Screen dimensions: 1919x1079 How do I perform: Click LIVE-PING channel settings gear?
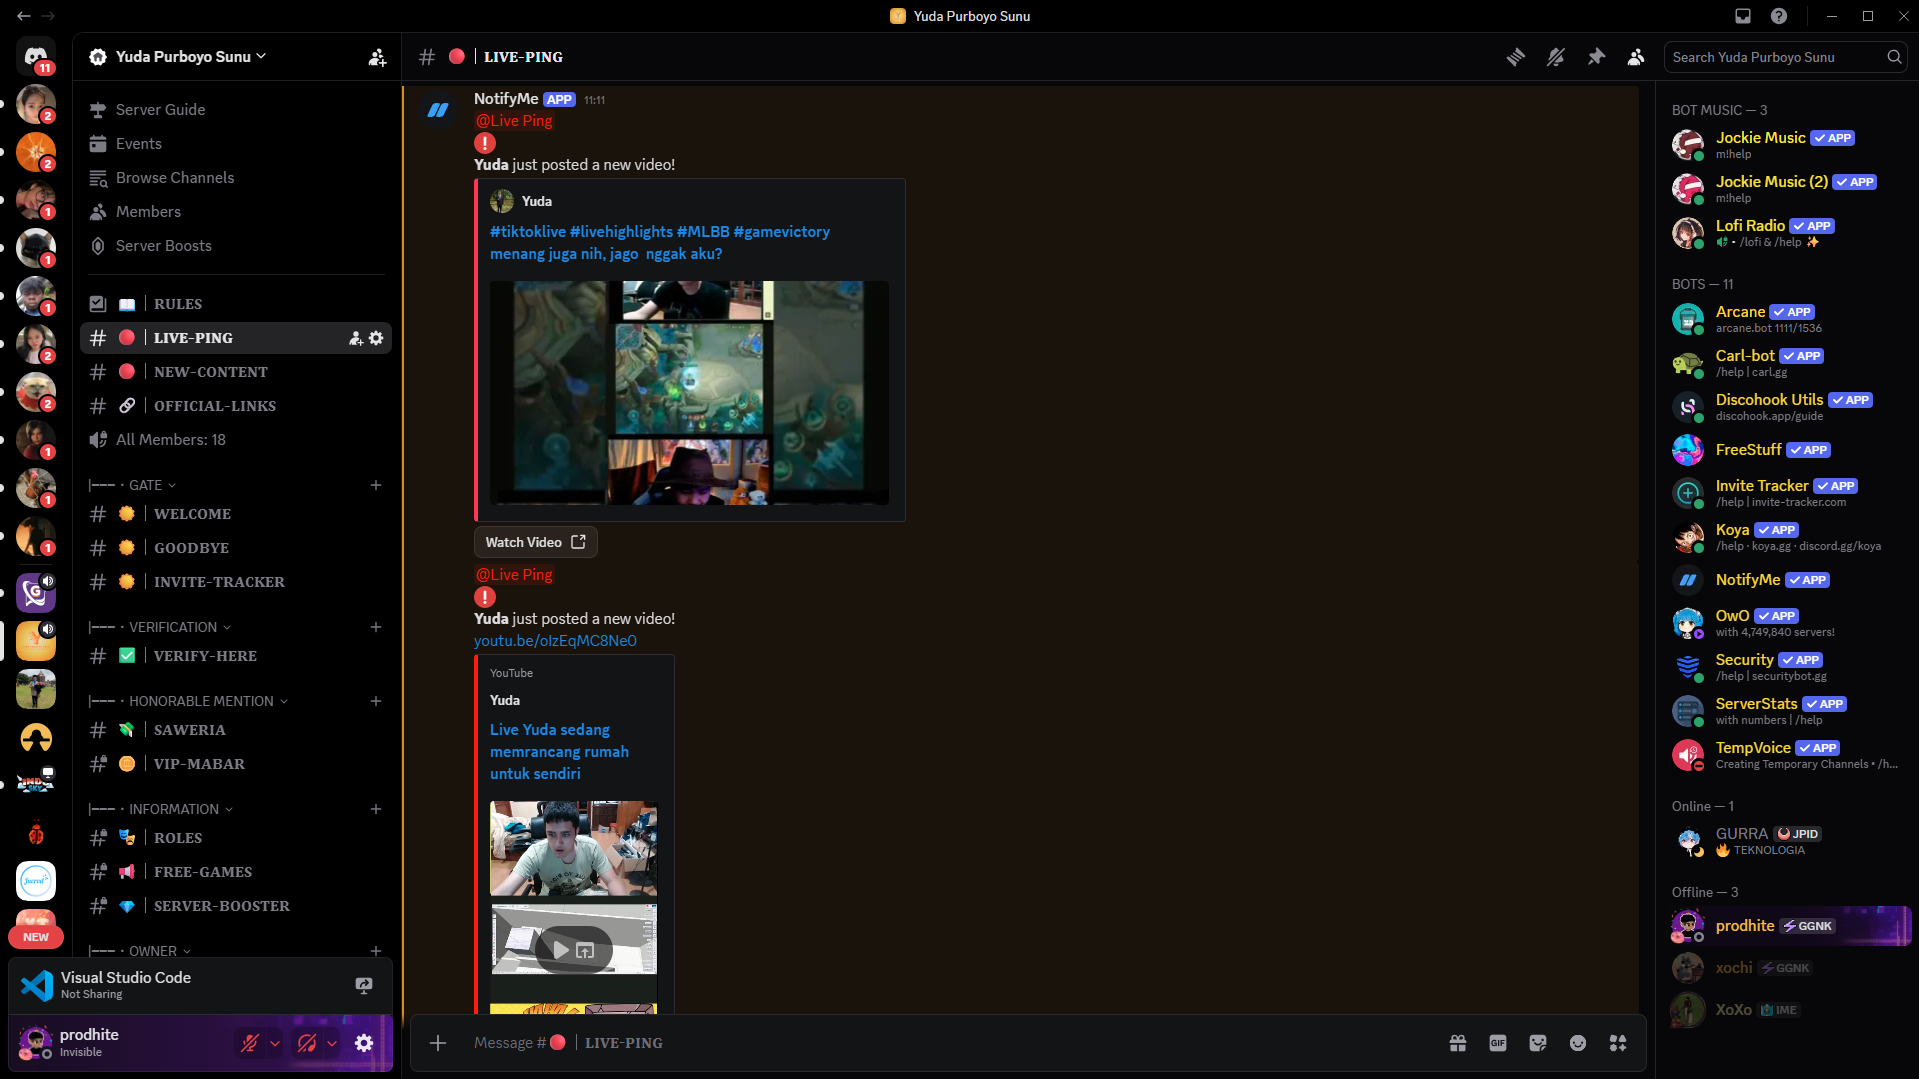tap(376, 338)
